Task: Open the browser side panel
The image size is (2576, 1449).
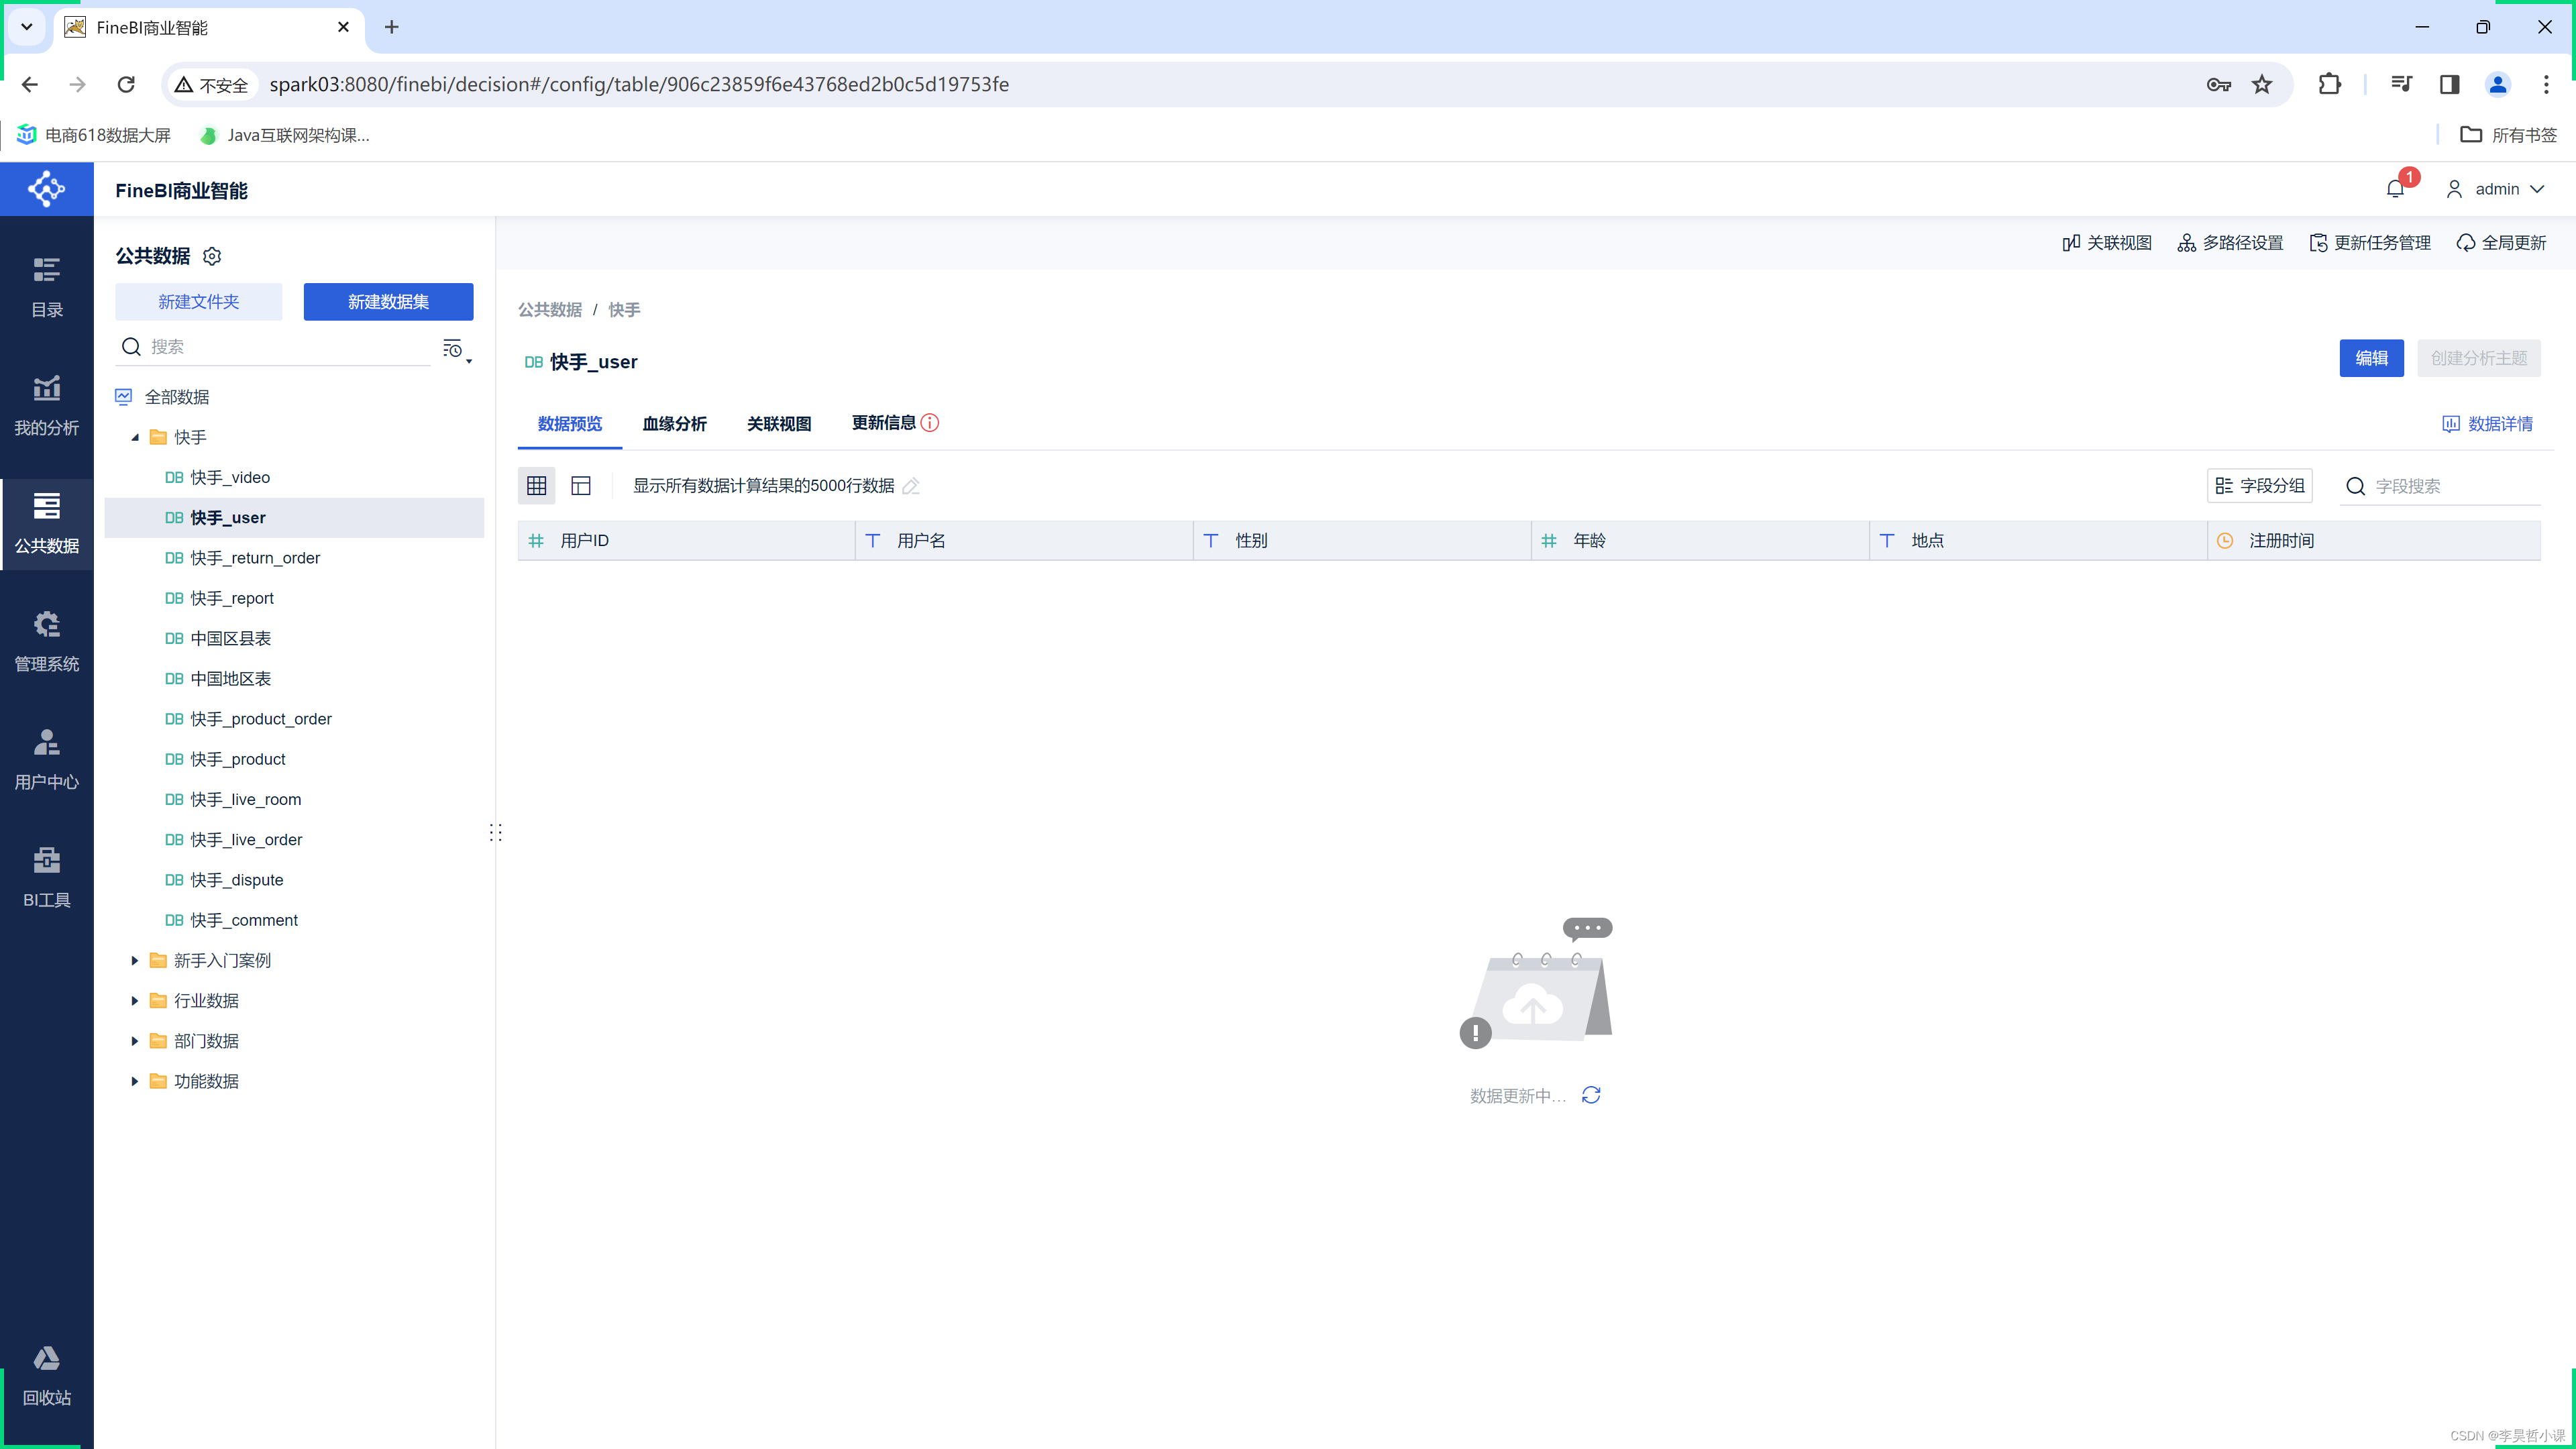Action: pos(2449,85)
